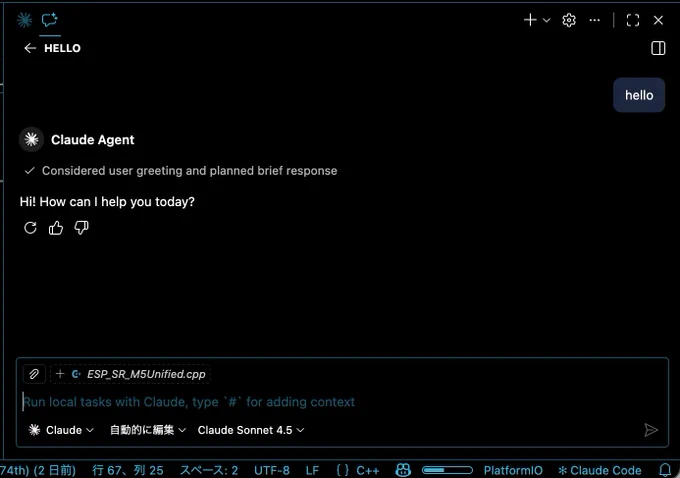
Task: Click 行 67、列 25 cursor position
Action: (128, 470)
